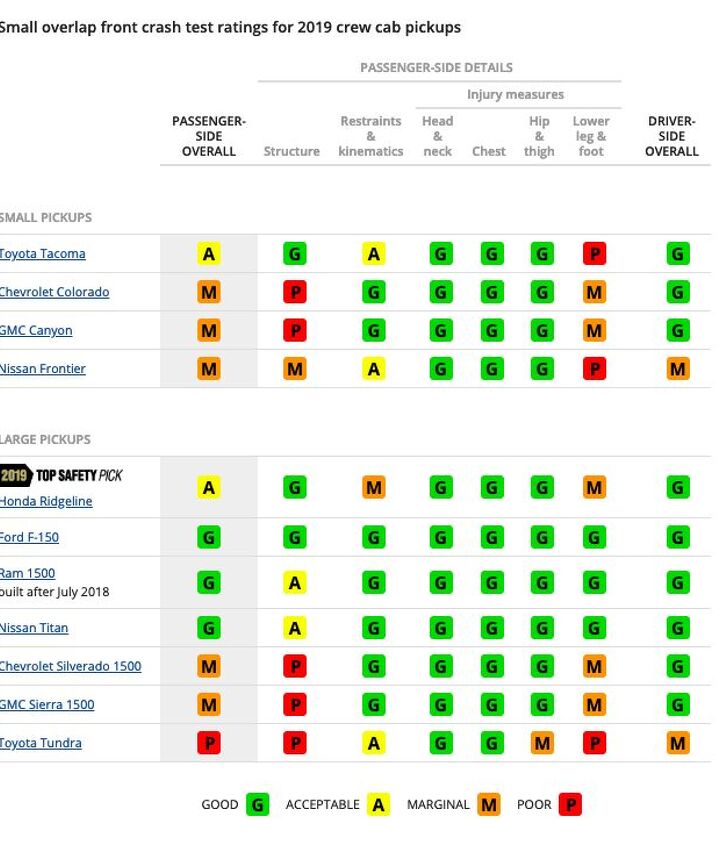The image size is (720, 845).
Task: Click the yellow ACCEPTABLE legend swatch
Action: coord(378,804)
